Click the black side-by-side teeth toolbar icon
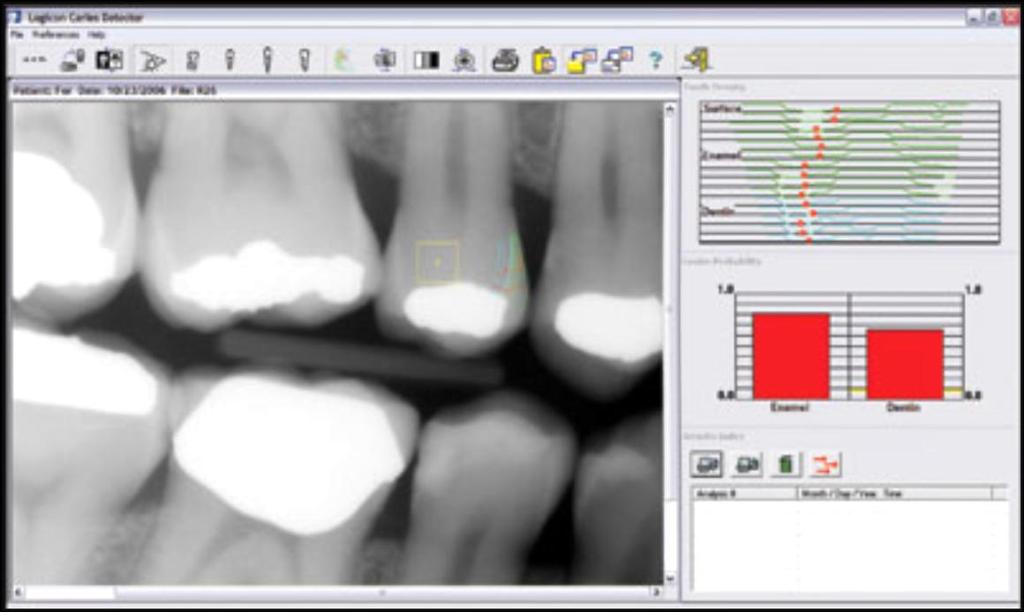This screenshot has height=612, width=1024. tap(110, 60)
